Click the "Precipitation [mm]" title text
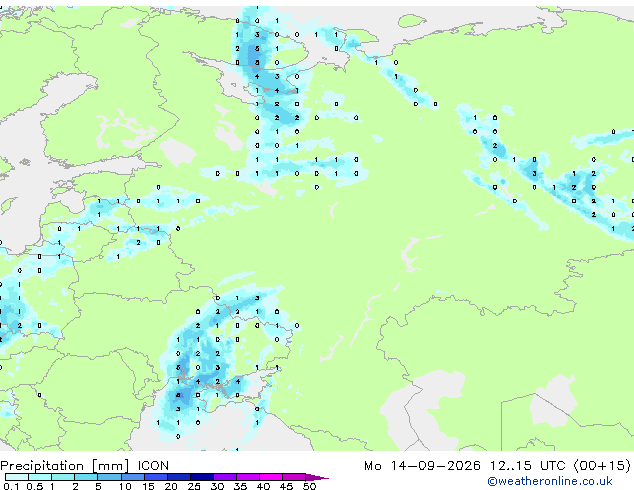The image size is (634, 490). click(x=65, y=466)
